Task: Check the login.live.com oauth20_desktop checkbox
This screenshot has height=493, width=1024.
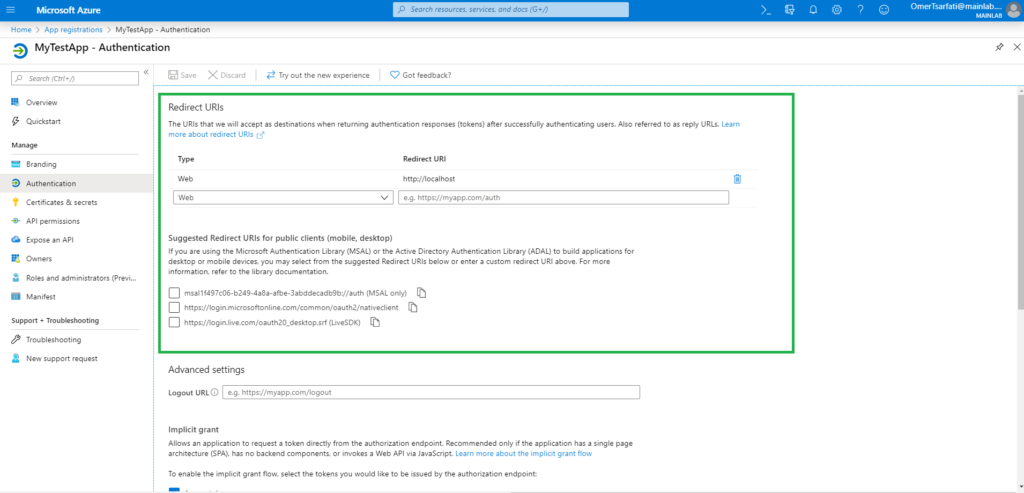Action: coord(174,322)
